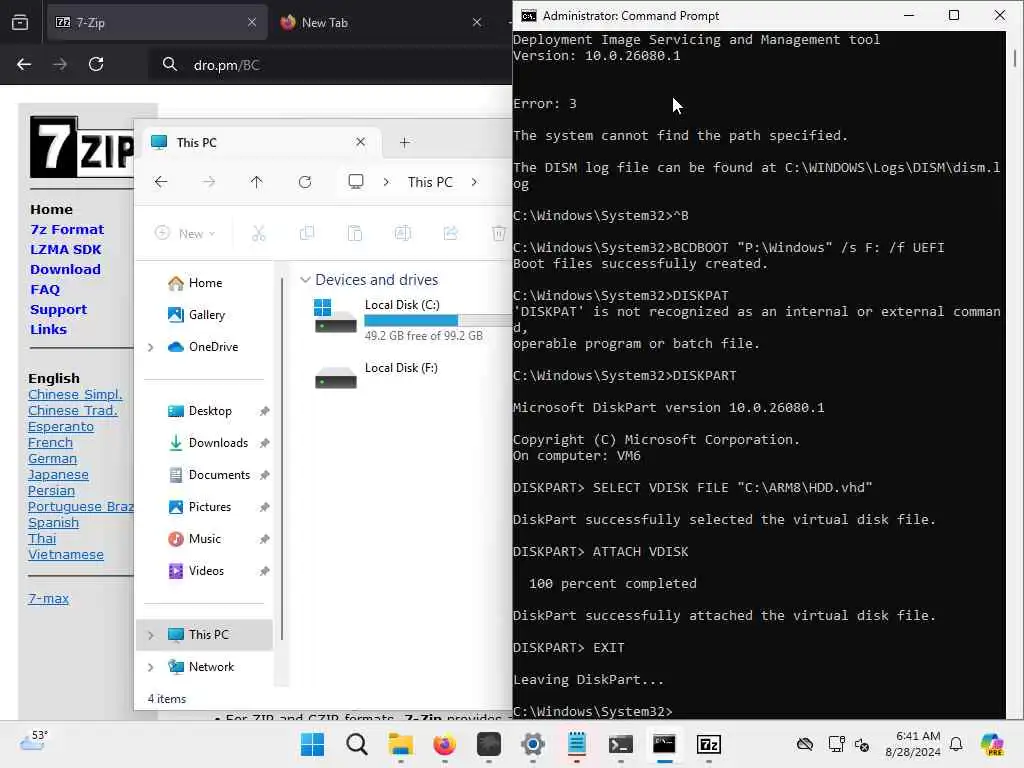This screenshot has width=1024, height=768.
Task: Click chevron after This PC in address bar
Action: (474, 182)
